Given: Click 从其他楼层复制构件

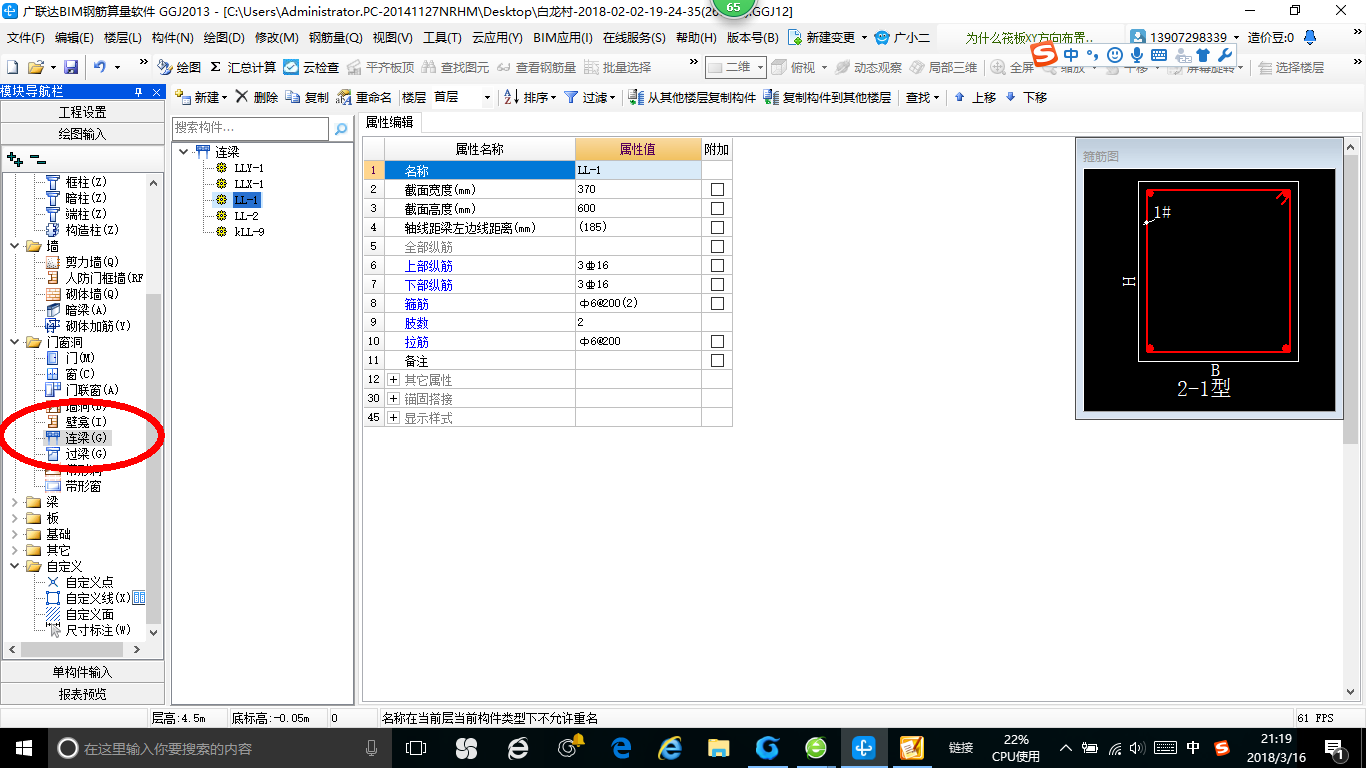Looking at the screenshot, I should pyautogui.click(x=692, y=97).
